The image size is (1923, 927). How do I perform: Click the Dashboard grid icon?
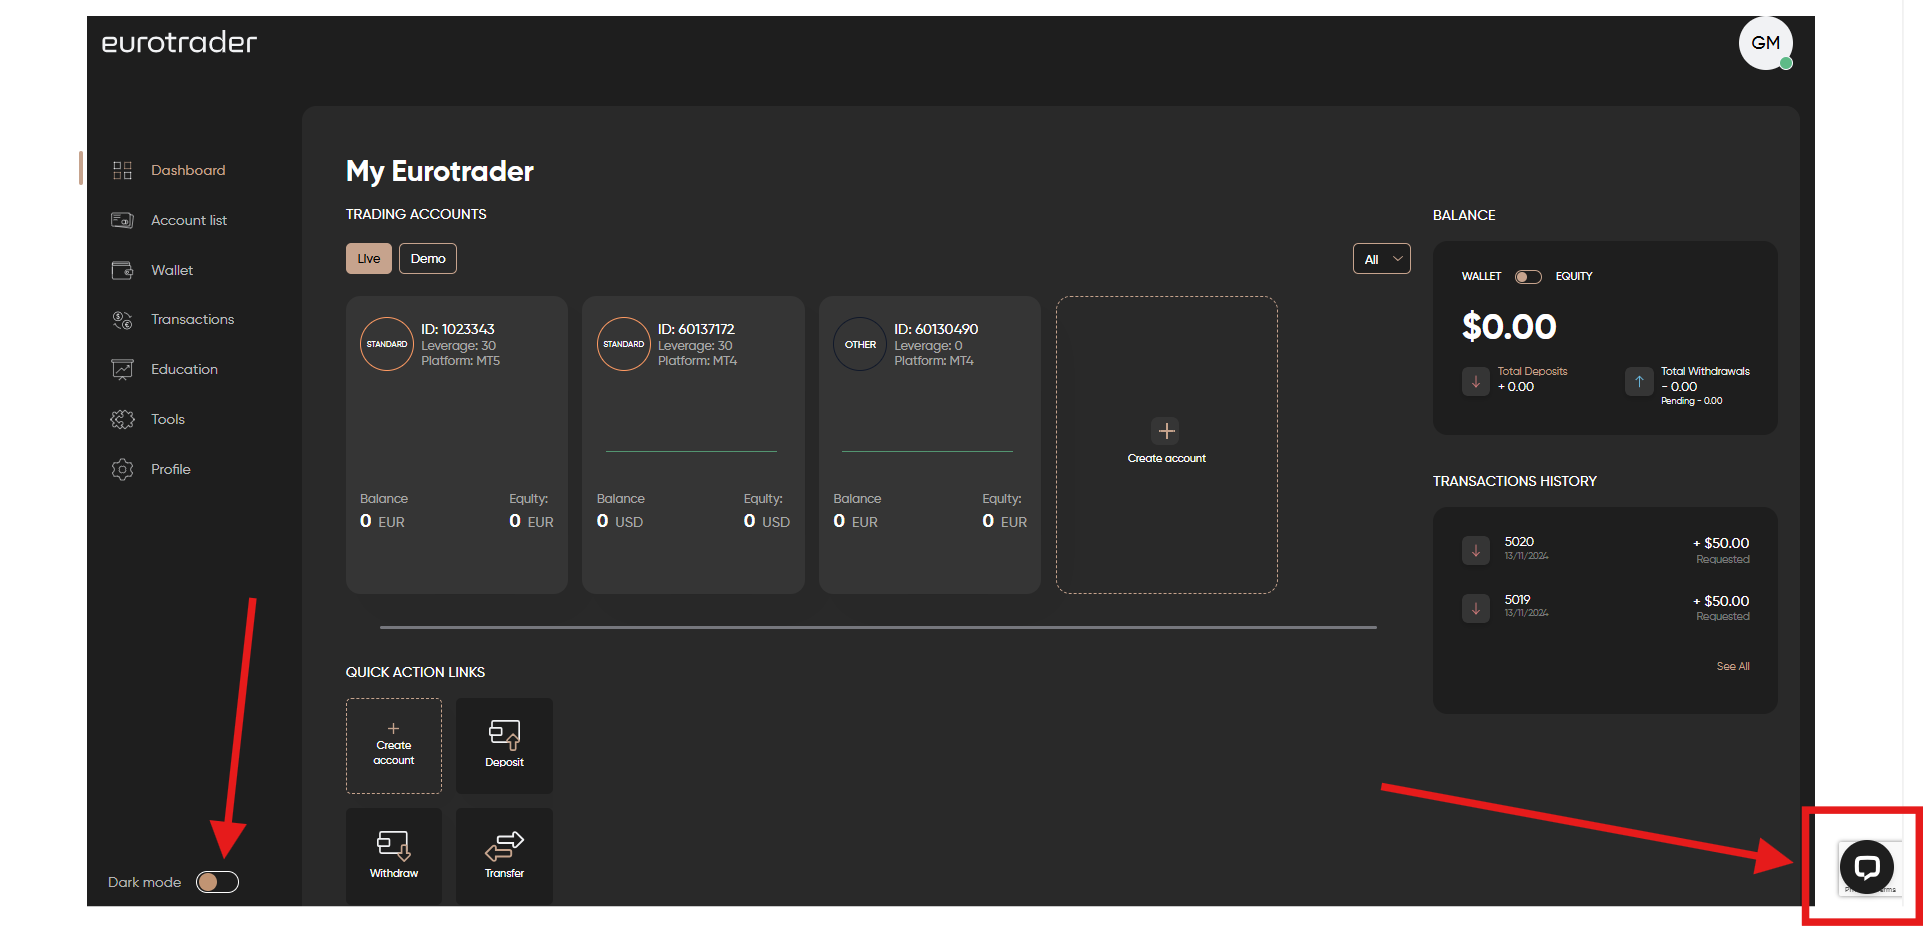(x=122, y=170)
